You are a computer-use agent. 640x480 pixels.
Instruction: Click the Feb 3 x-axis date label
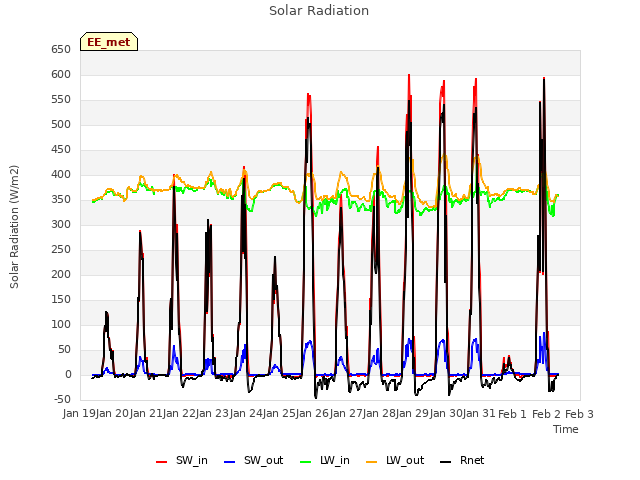coord(579,414)
